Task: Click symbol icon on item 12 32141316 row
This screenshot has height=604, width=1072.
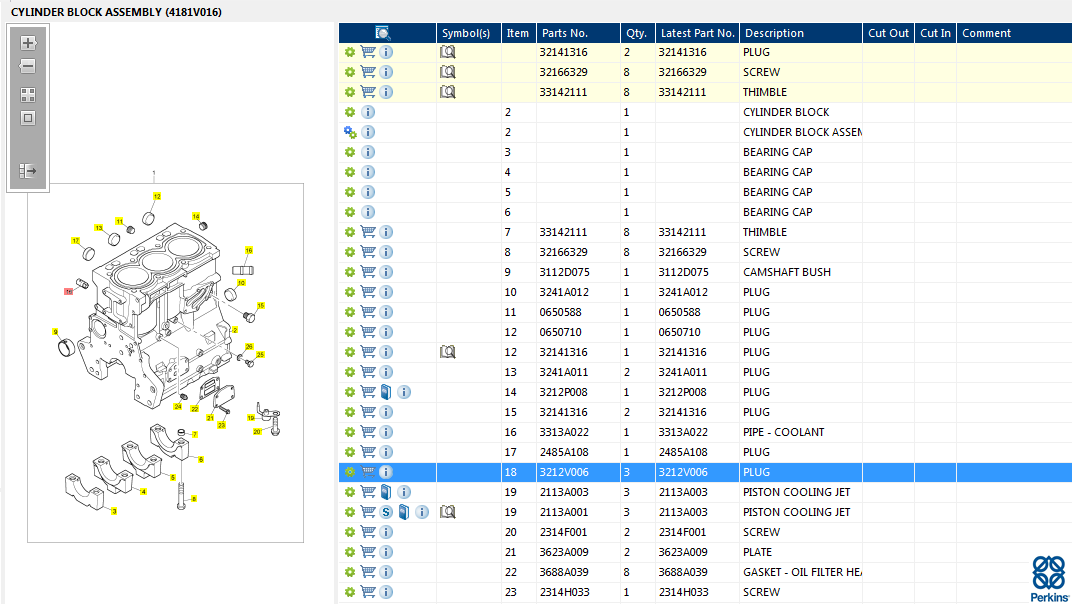Action: 448,352
